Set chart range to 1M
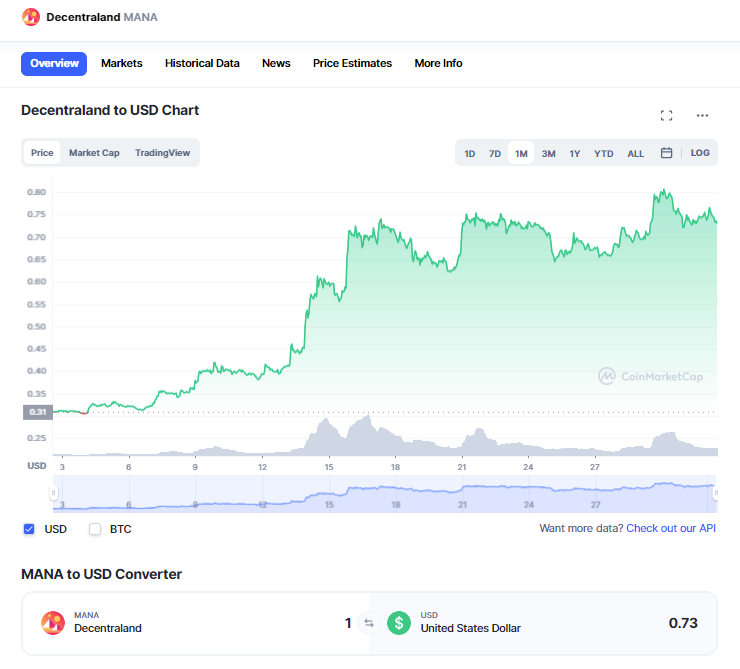 coord(521,153)
